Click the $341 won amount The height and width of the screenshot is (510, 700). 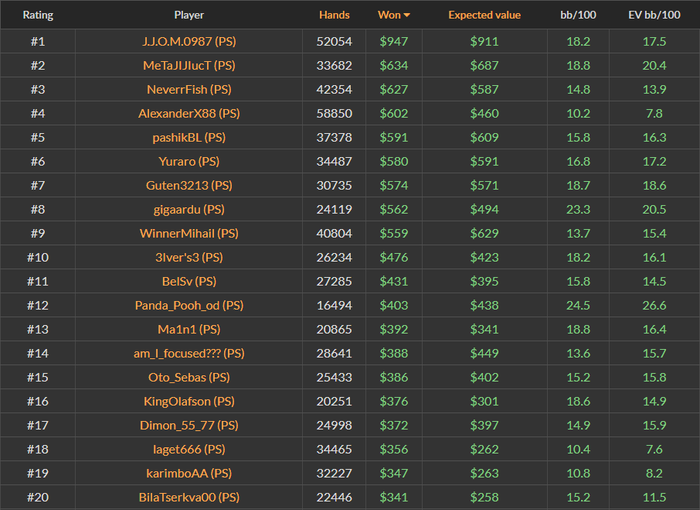click(394, 497)
